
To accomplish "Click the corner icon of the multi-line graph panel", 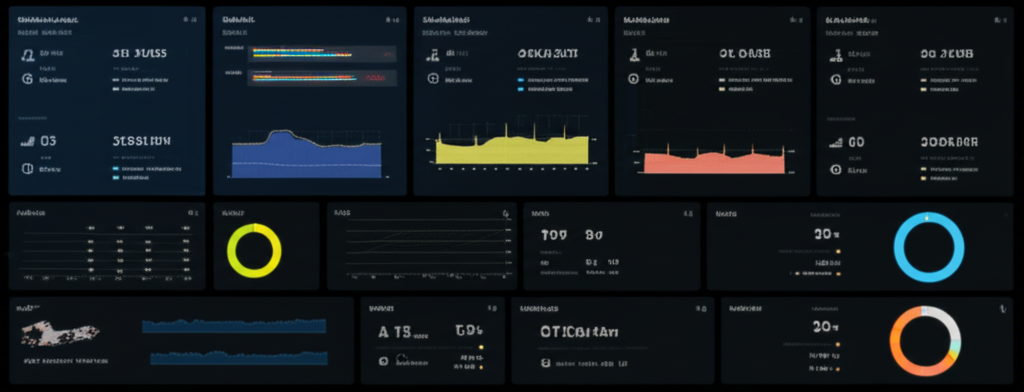I will (x=505, y=213).
